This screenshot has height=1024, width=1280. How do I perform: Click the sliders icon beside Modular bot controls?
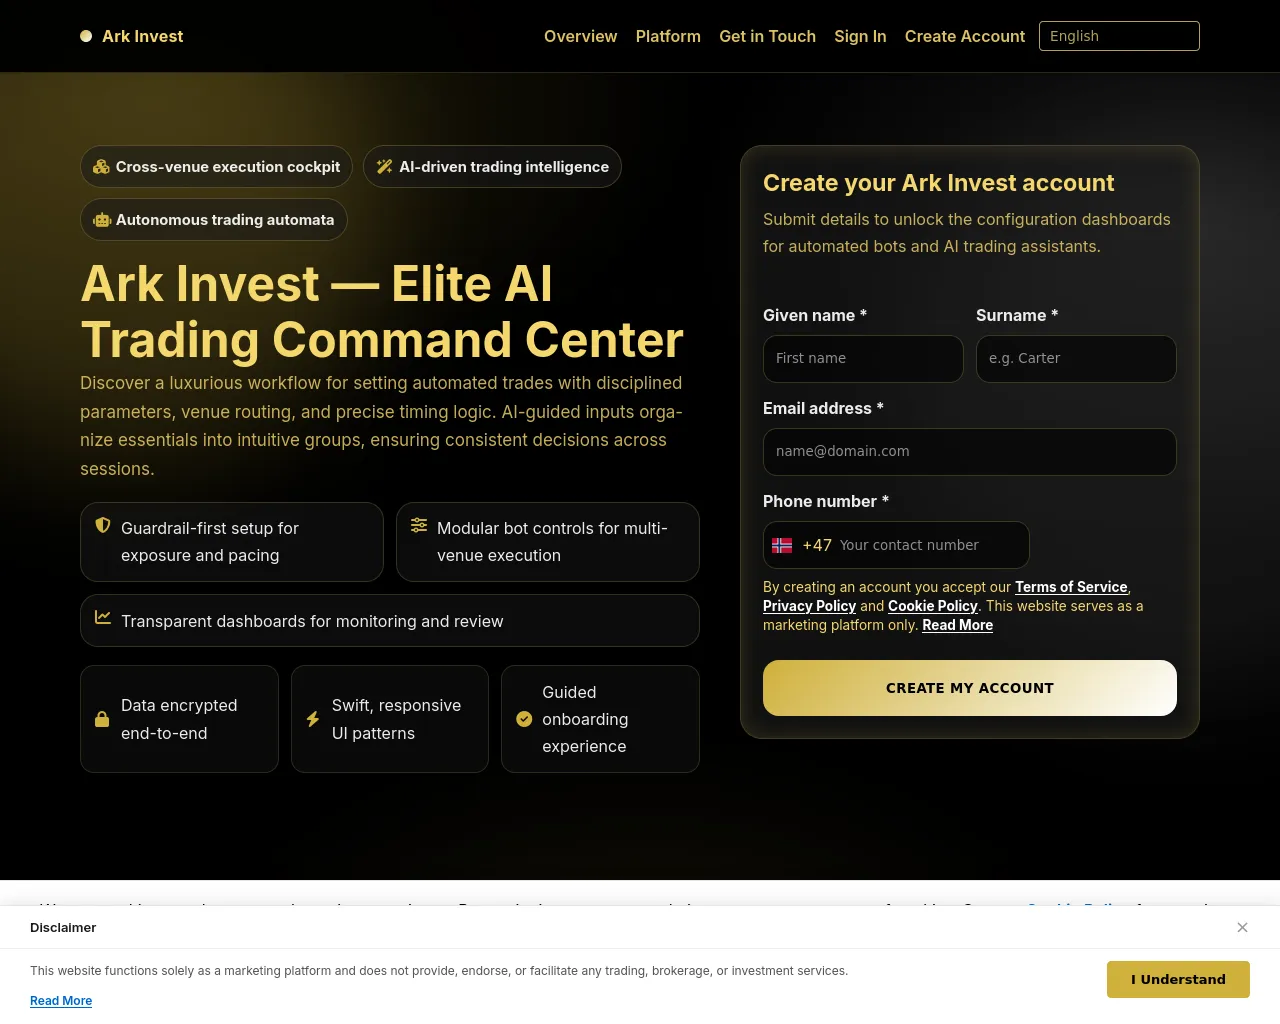coord(419,525)
